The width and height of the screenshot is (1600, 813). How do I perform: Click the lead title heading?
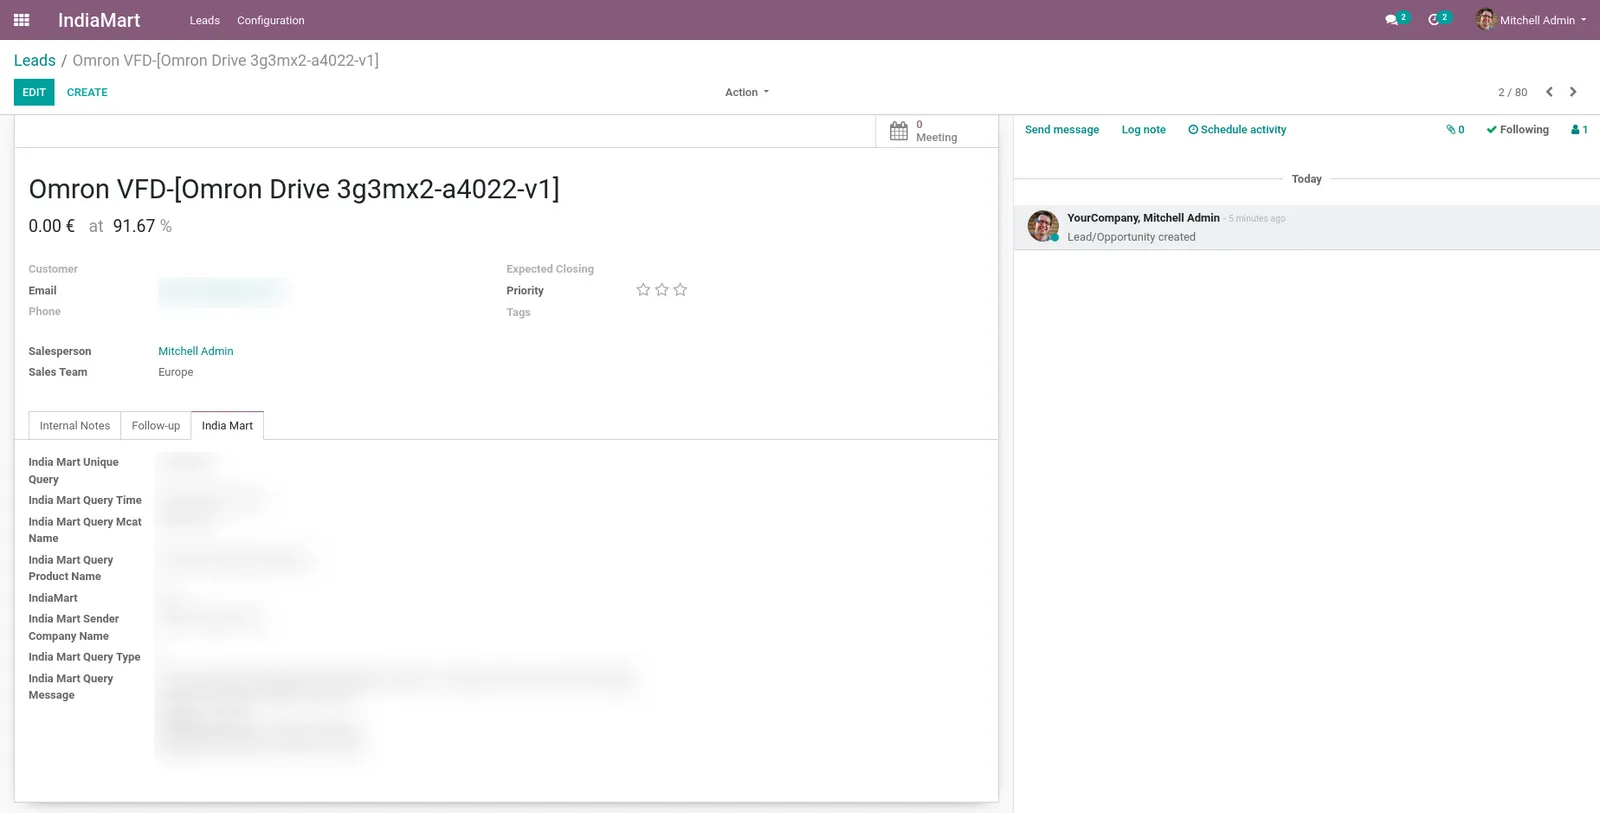294,189
